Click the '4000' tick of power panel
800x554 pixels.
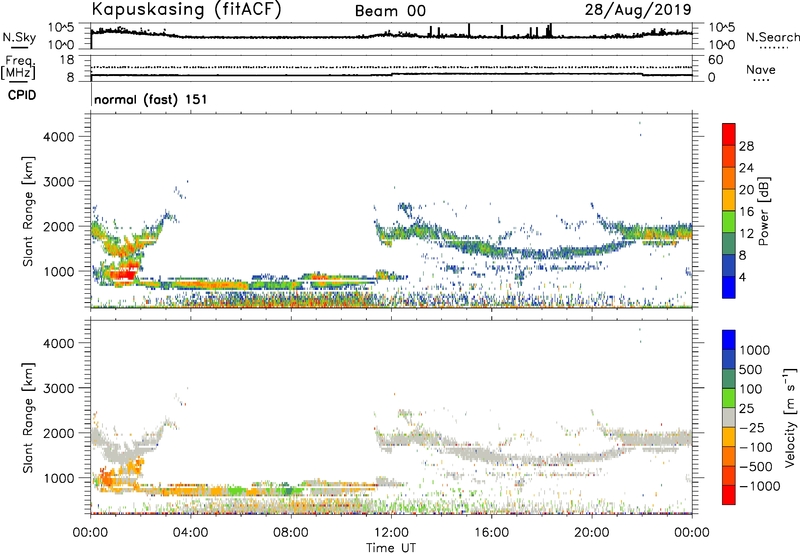(58, 137)
